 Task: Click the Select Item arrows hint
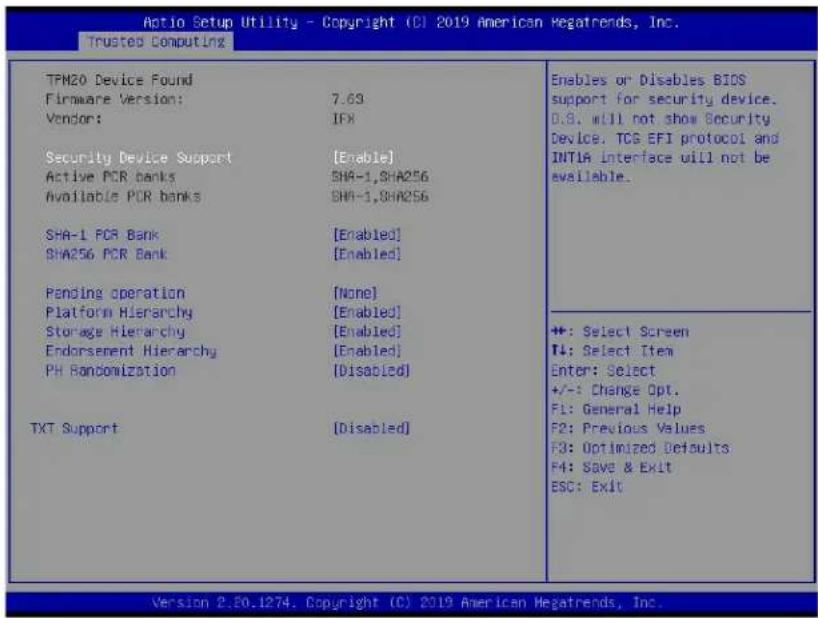coord(612,350)
